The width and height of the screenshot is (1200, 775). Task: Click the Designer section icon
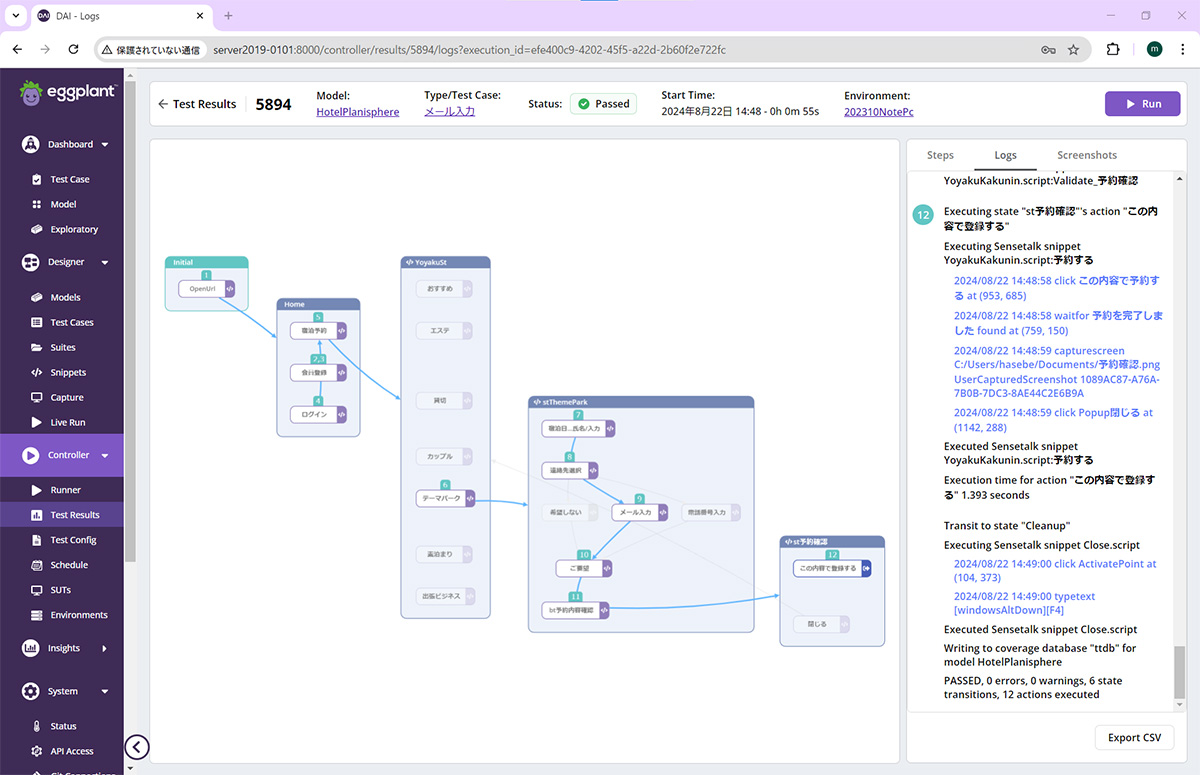click(x=31, y=262)
